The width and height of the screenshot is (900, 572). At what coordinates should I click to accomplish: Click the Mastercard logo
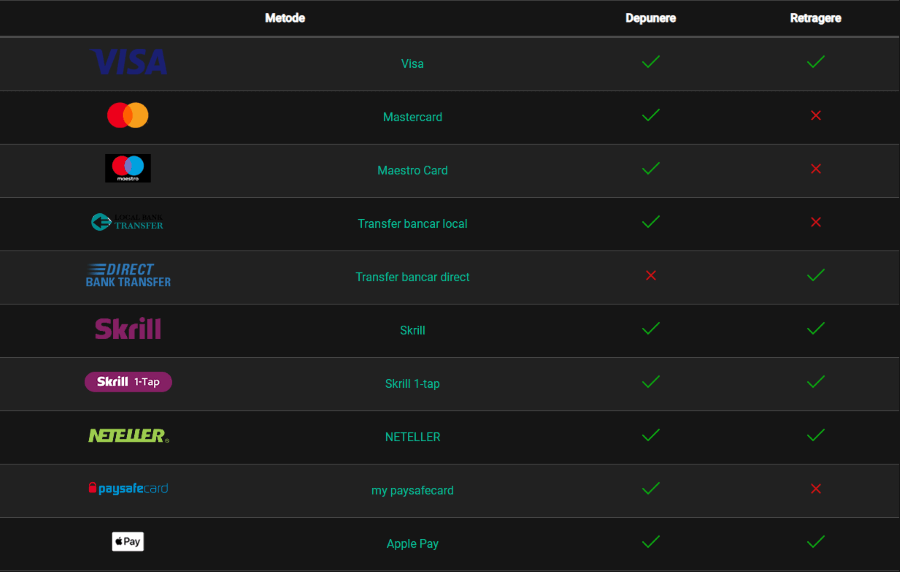pyautogui.click(x=128, y=115)
